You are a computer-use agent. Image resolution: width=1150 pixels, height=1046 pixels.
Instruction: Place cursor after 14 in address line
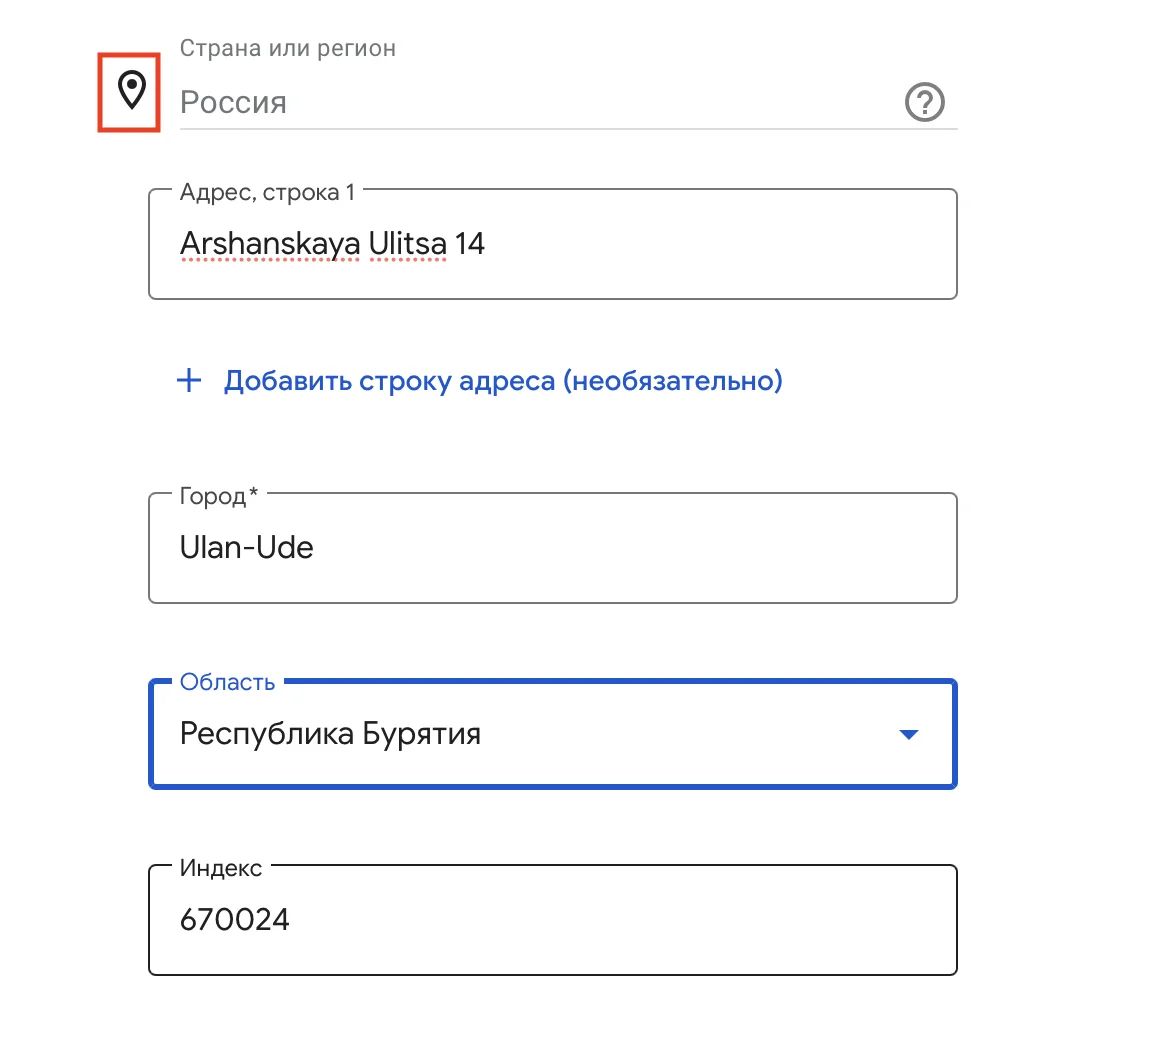(x=487, y=244)
